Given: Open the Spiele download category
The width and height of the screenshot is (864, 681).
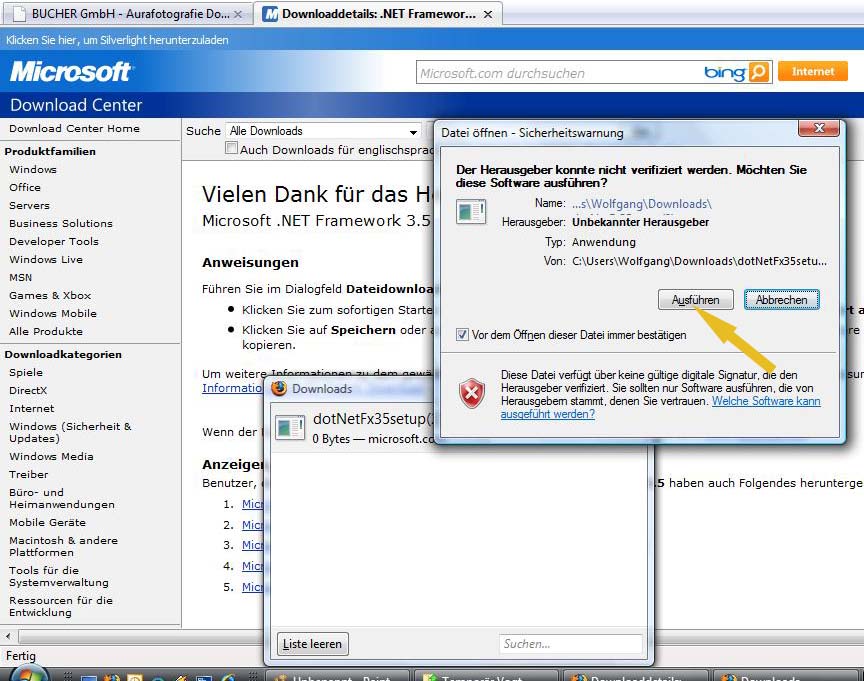Looking at the screenshot, I should [x=26, y=372].
